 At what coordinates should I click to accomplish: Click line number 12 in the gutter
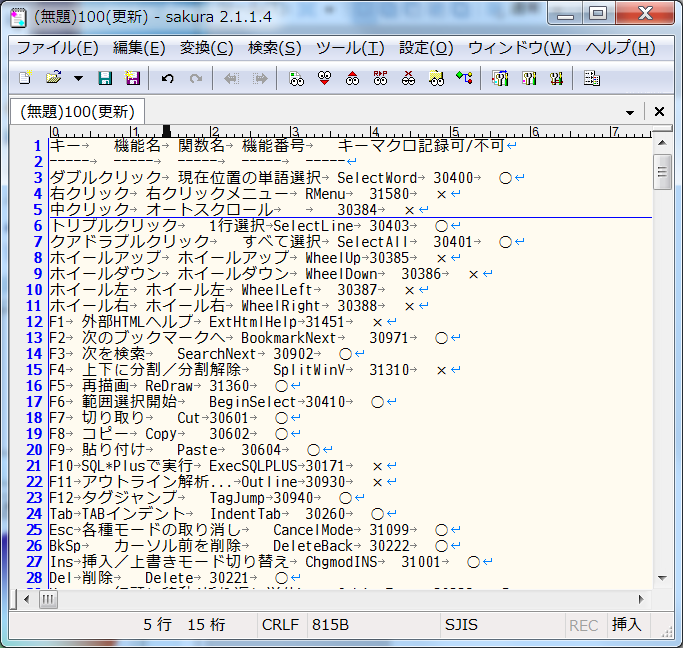tap(34, 322)
